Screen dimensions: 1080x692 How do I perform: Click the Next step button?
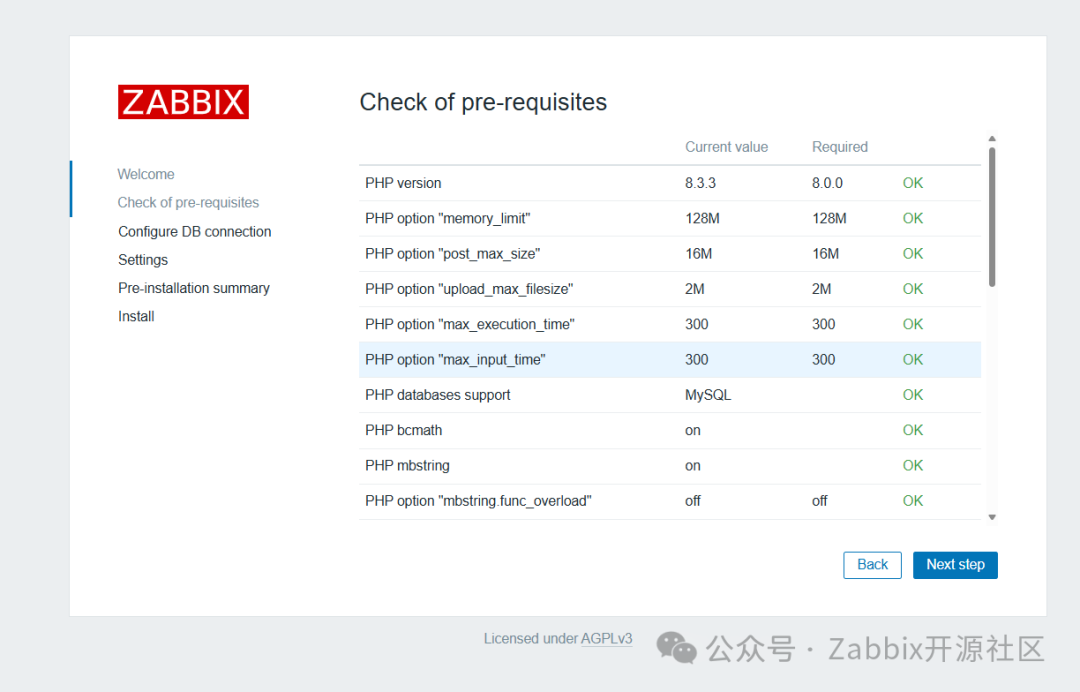pos(955,565)
